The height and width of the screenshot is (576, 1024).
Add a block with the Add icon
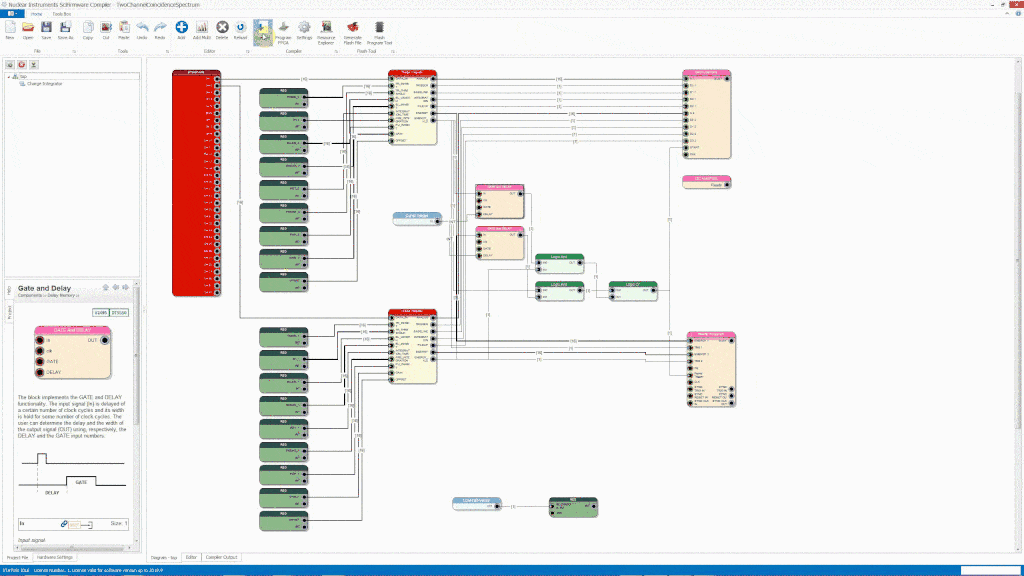click(182, 30)
